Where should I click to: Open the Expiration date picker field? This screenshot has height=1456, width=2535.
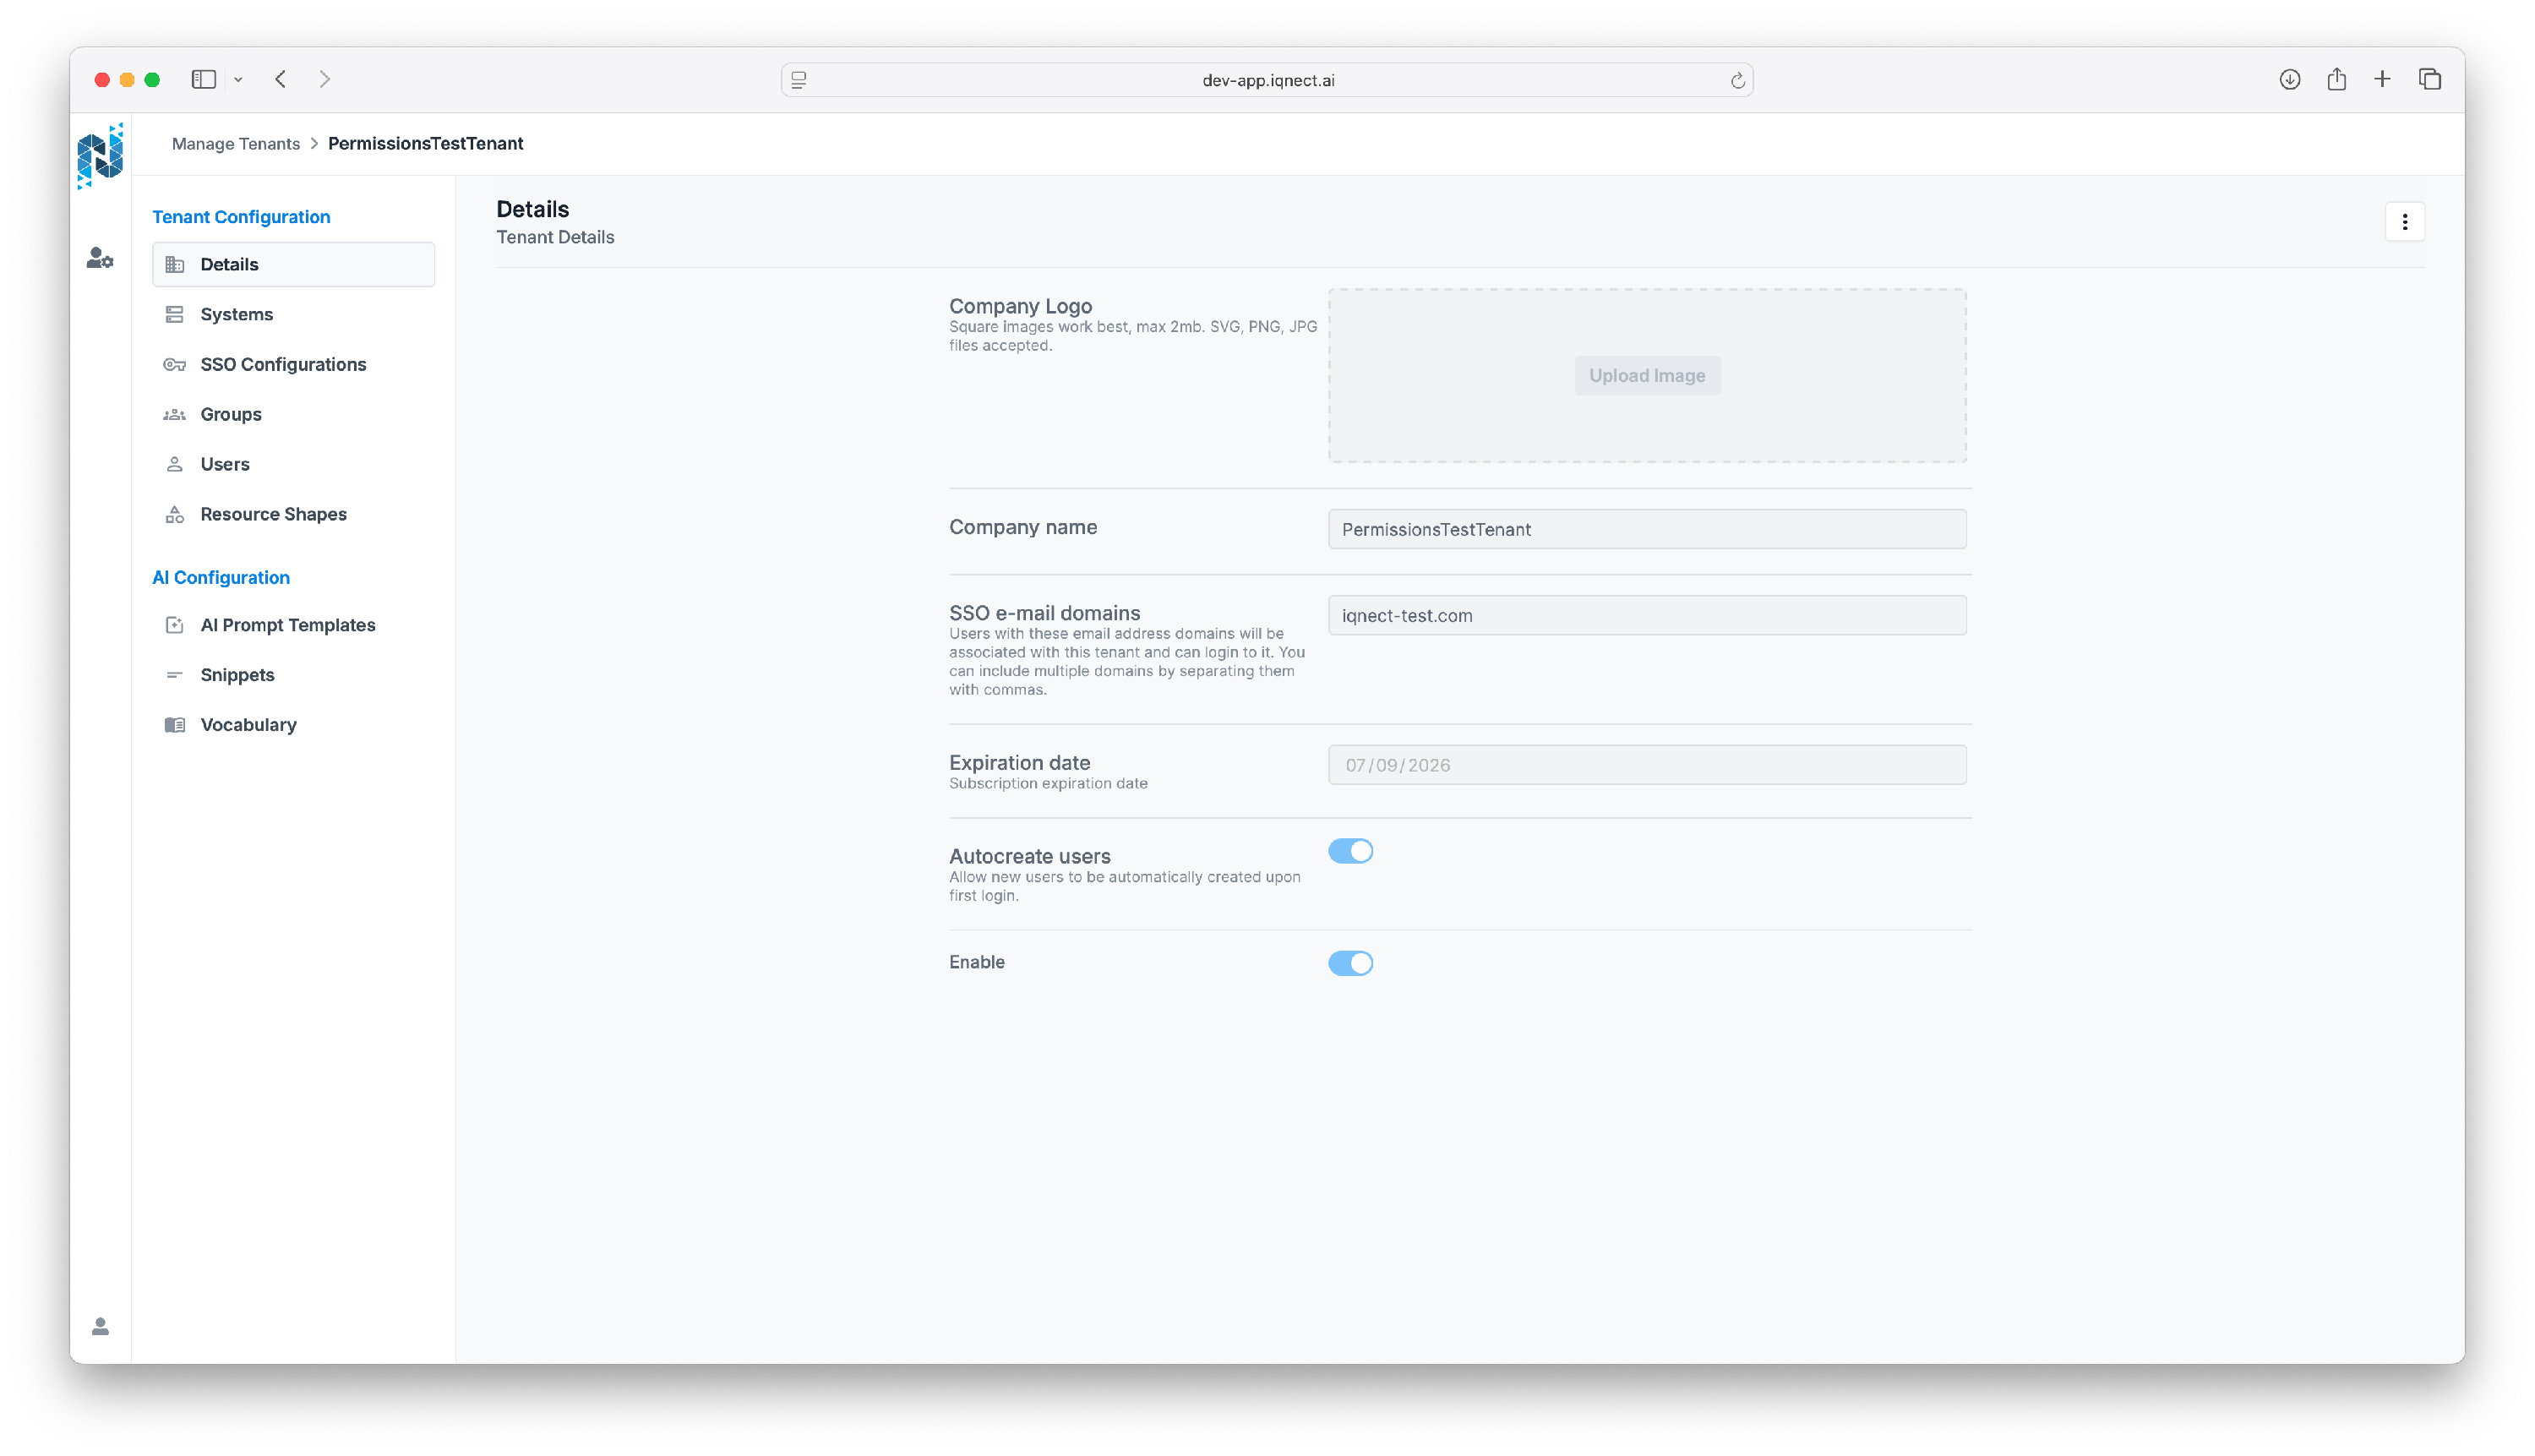[1646, 765]
